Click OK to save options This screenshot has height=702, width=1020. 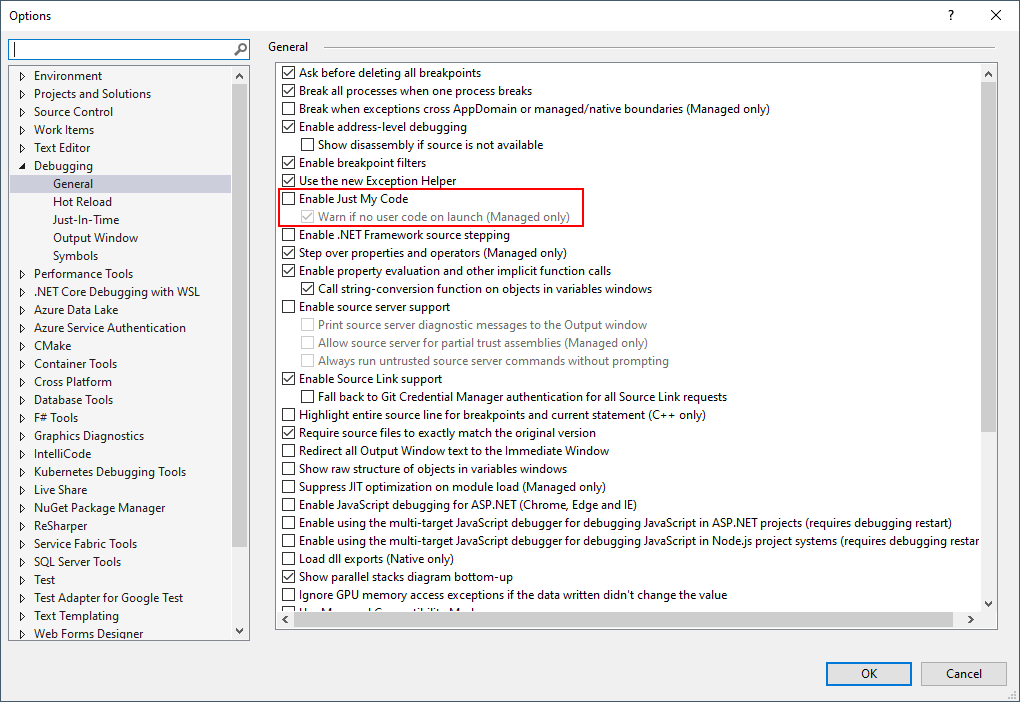pyautogui.click(x=868, y=673)
